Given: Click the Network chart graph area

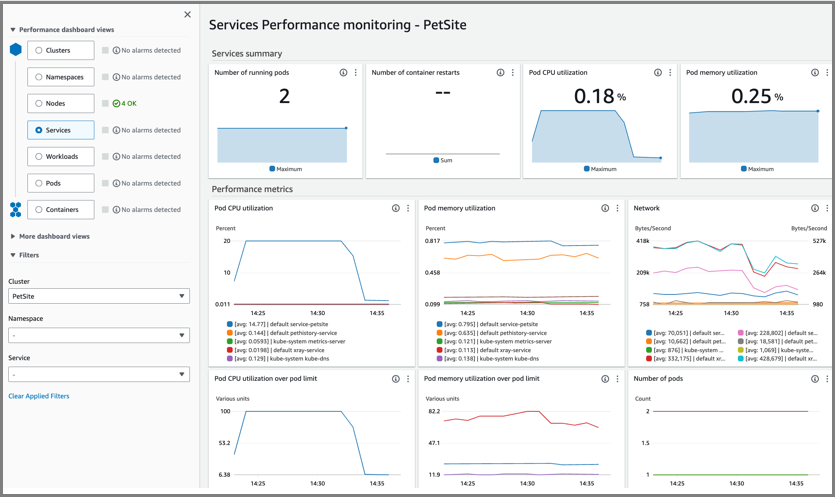Looking at the screenshot, I should point(731,272).
